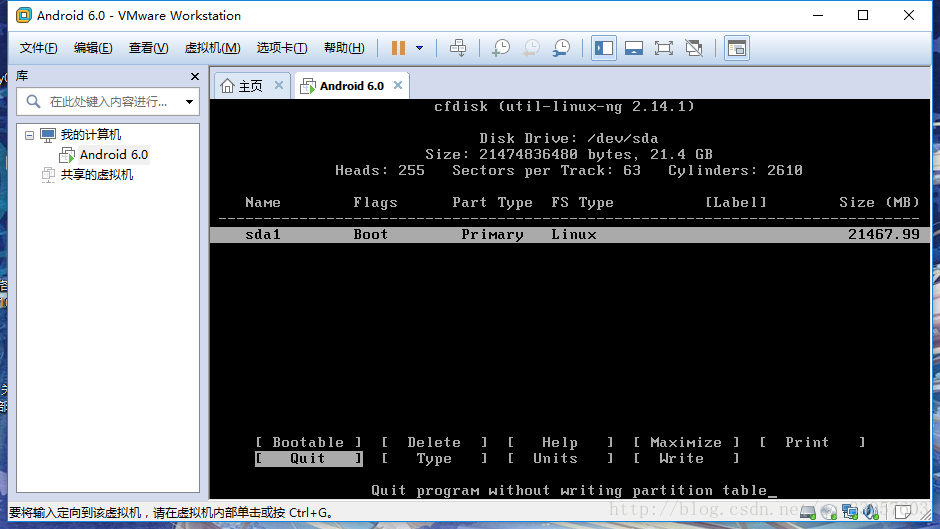Click the send Ctrl+Alt+Del toolbar icon
940x529 pixels.
point(458,48)
